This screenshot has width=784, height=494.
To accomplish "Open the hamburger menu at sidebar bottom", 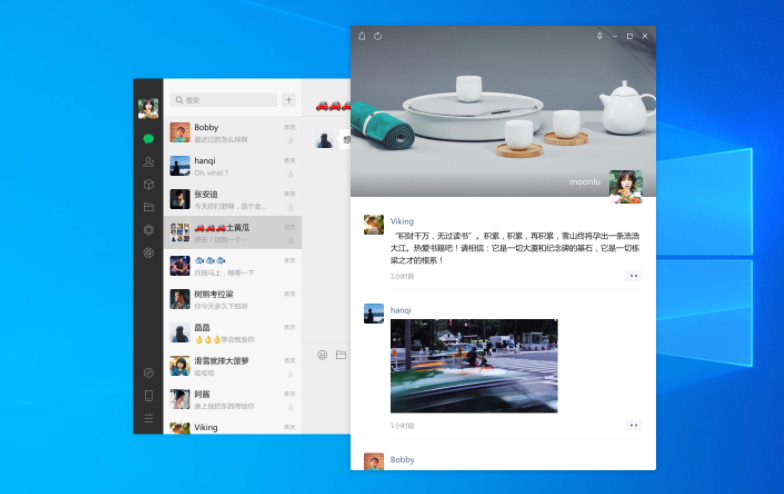I will [x=148, y=418].
